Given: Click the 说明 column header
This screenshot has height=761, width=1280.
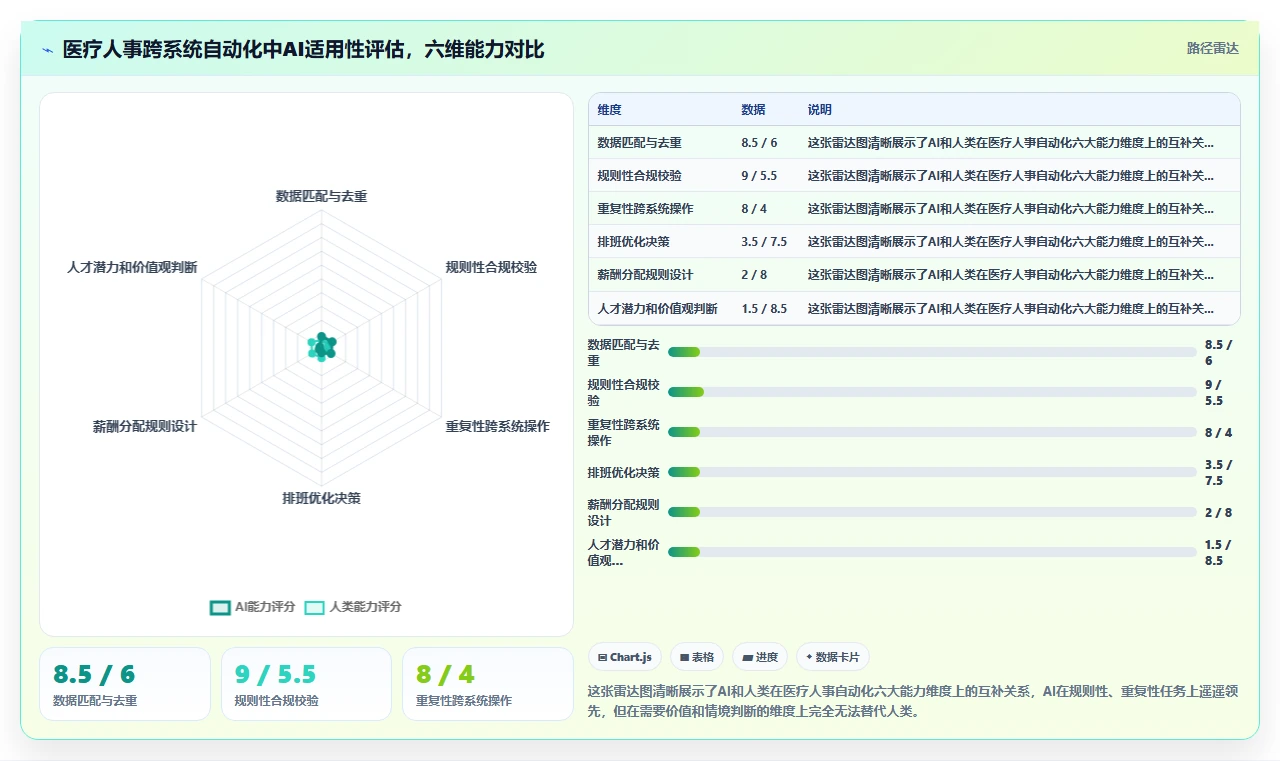Looking at the screenshot, I should tap(820, 110).
